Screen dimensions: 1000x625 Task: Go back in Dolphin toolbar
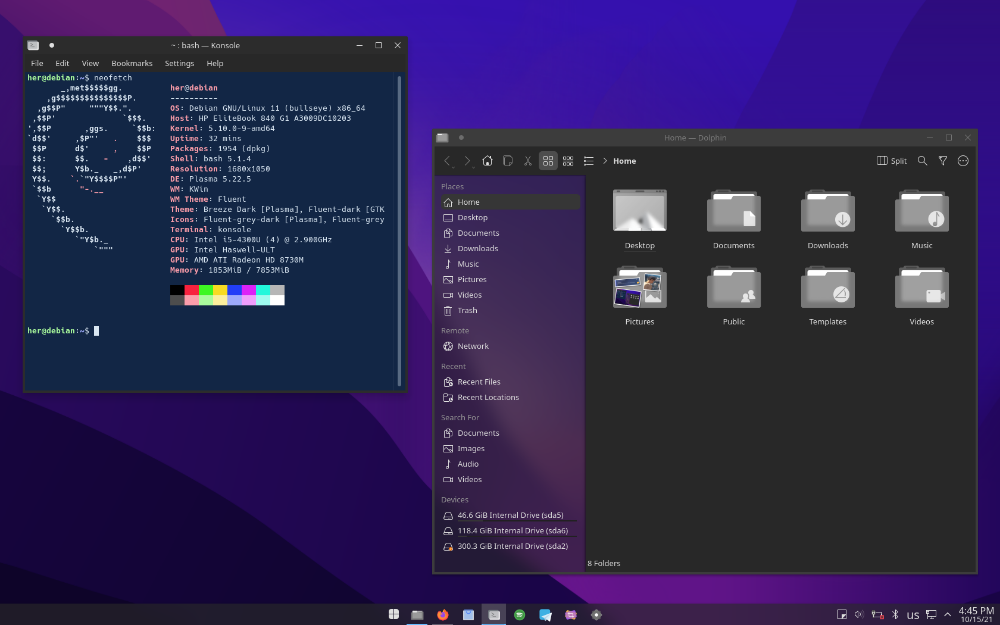pos(448,161)
